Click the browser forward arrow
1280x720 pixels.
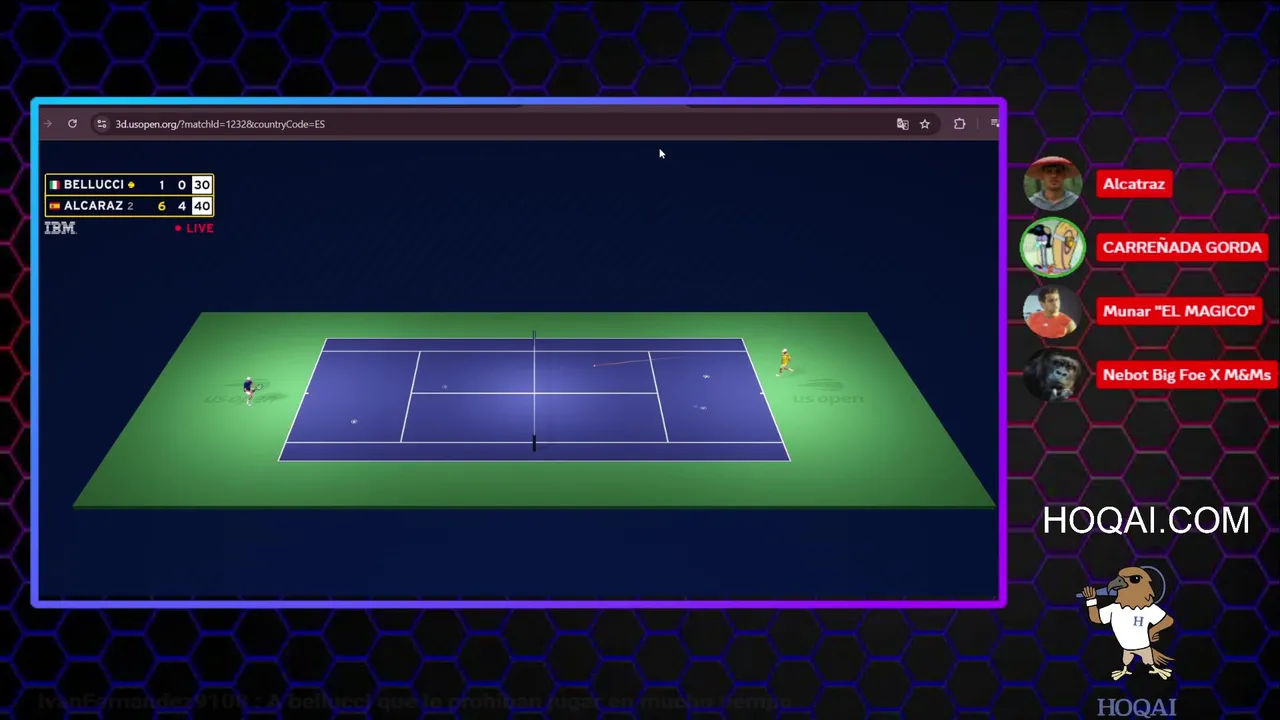(x=48, y=124)
